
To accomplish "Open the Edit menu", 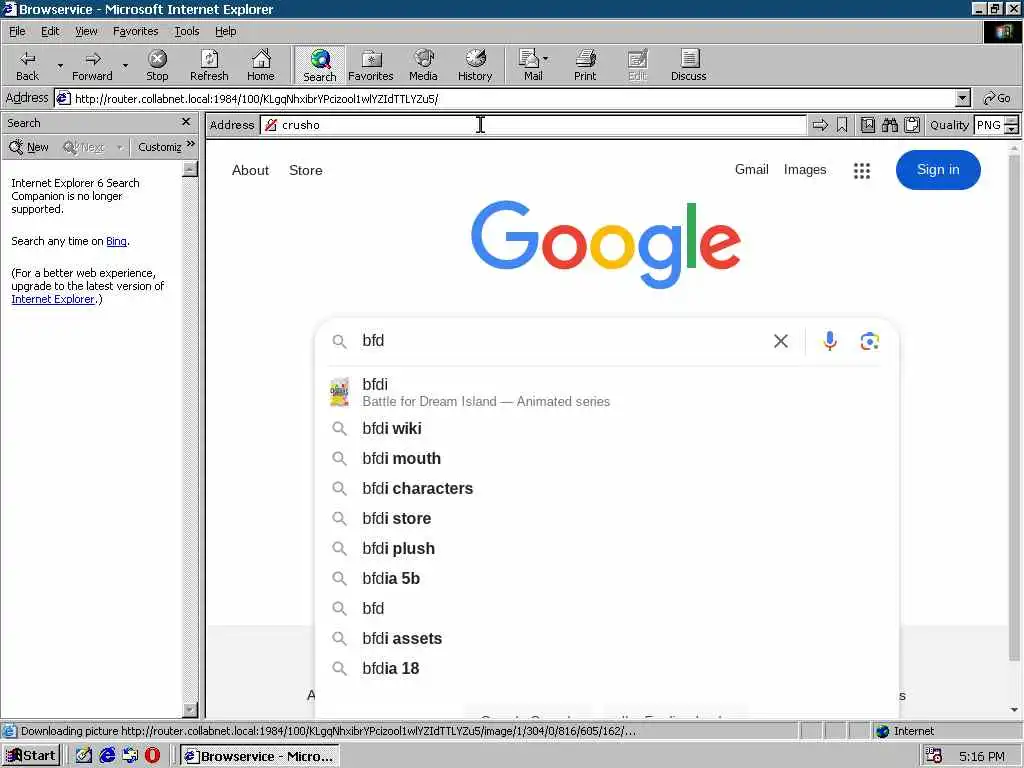I will [50, 31].
